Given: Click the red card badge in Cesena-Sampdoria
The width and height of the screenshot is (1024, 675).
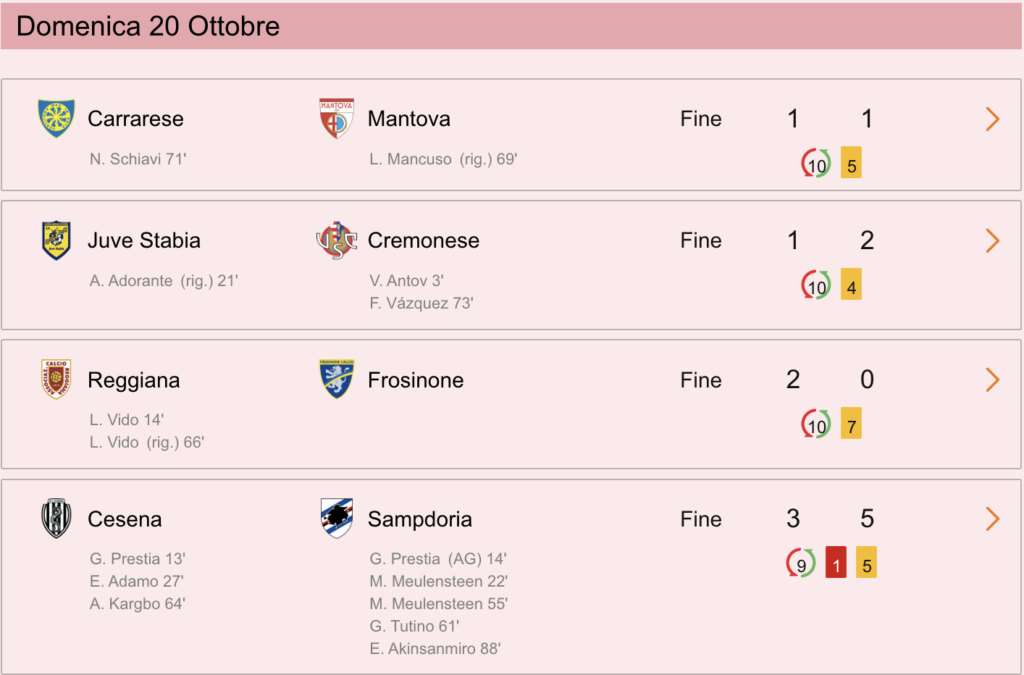Looking at the screenshot, I should tap(835, 563).
